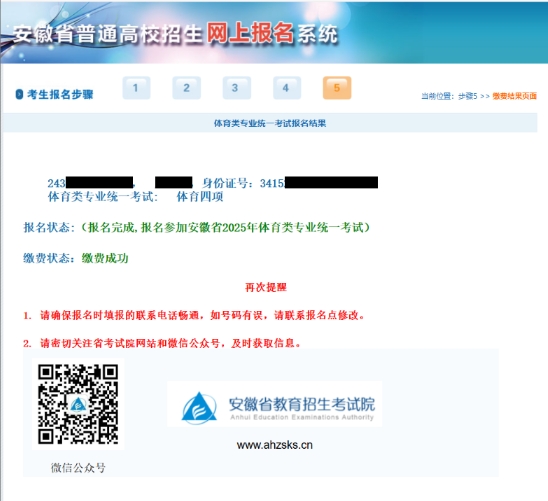Click step 1 icon in registration steps

coord(136,88)
